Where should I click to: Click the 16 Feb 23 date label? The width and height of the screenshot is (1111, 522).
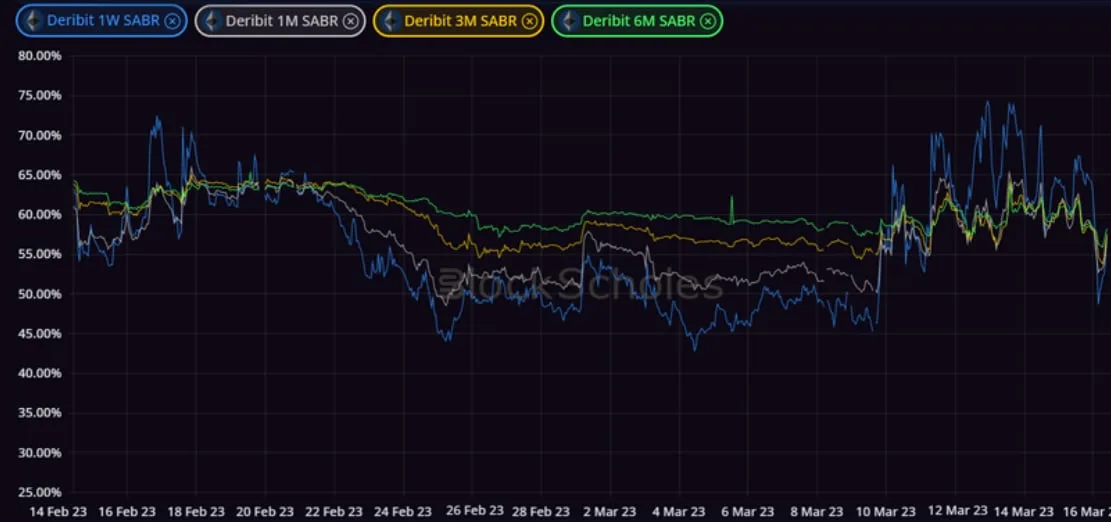click(128, 511)
